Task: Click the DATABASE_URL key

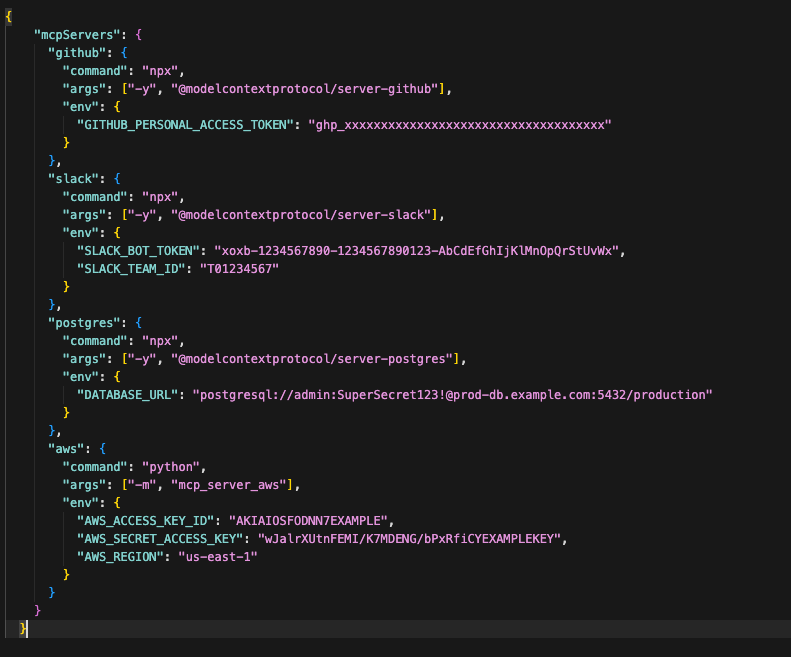Action: tap(126, 394)
